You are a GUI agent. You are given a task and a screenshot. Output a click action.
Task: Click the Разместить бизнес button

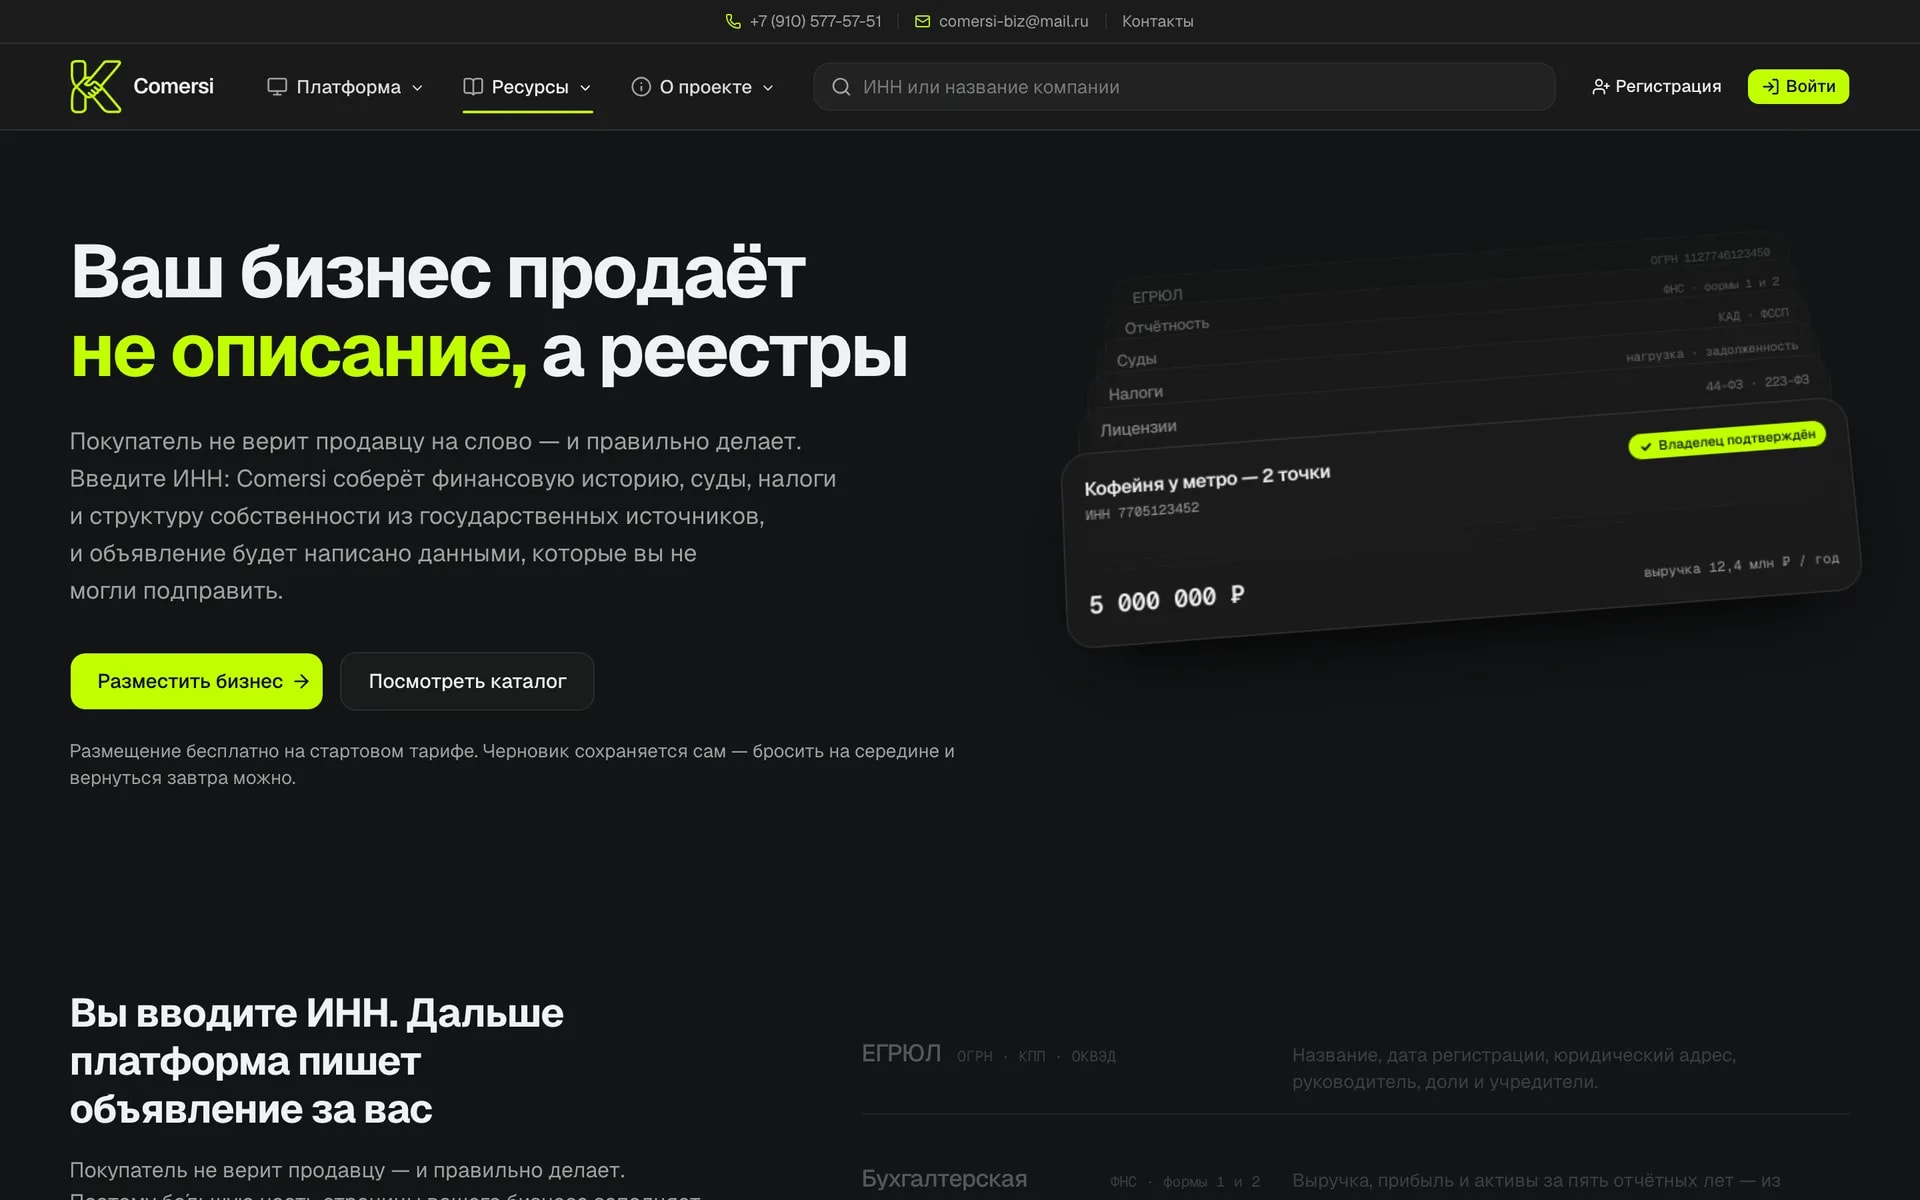[x=196, y=681]
